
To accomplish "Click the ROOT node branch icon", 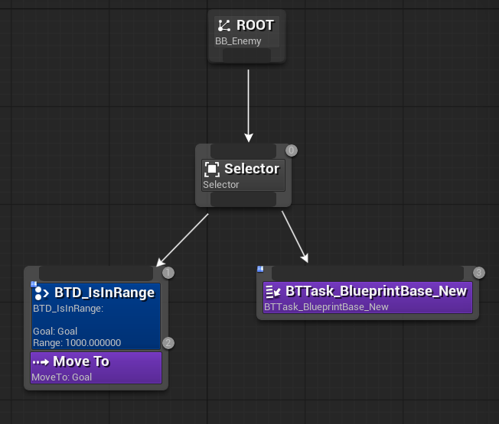I will click(x=224, y=26).
